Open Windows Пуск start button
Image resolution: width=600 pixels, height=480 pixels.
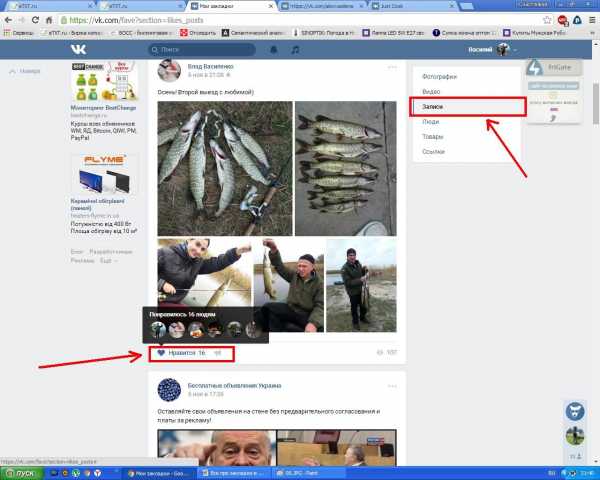22,473
